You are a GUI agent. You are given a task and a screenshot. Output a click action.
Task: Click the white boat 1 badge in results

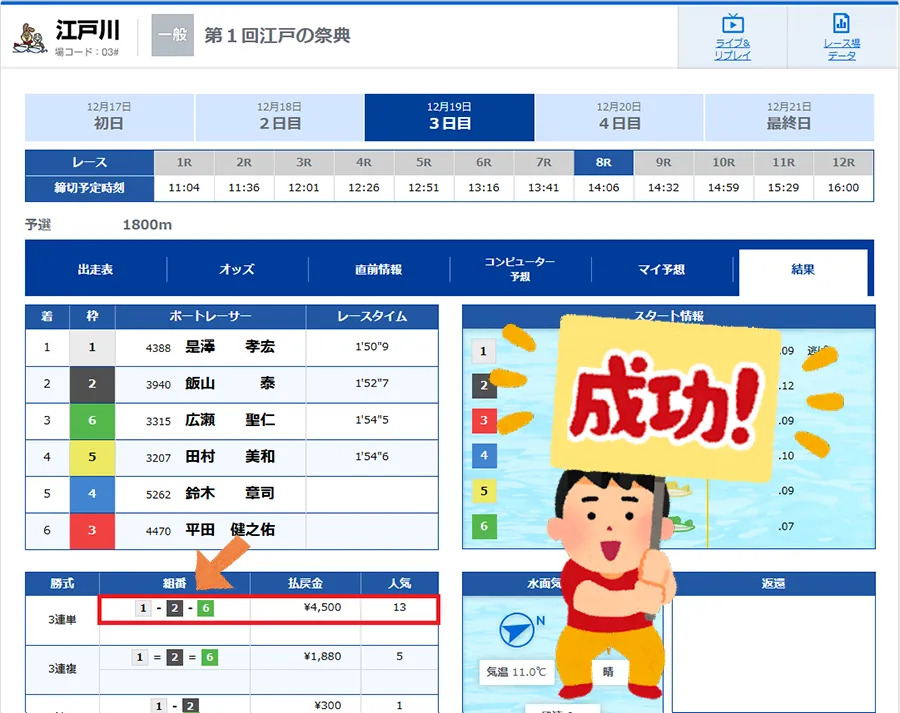click(x=92, y=348)
